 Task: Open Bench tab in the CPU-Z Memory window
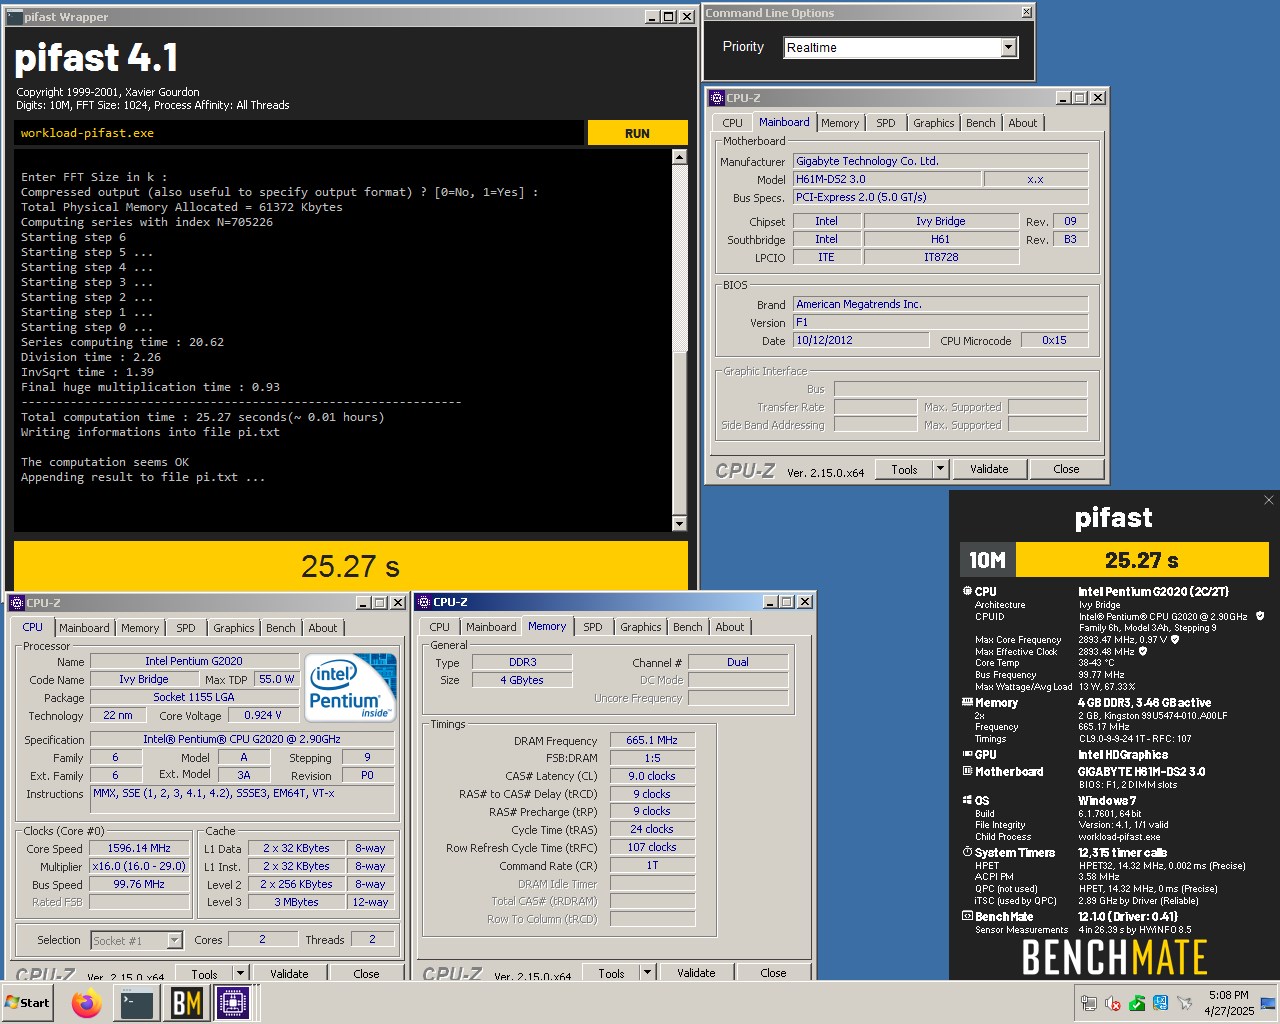click(x=688, y=627)
